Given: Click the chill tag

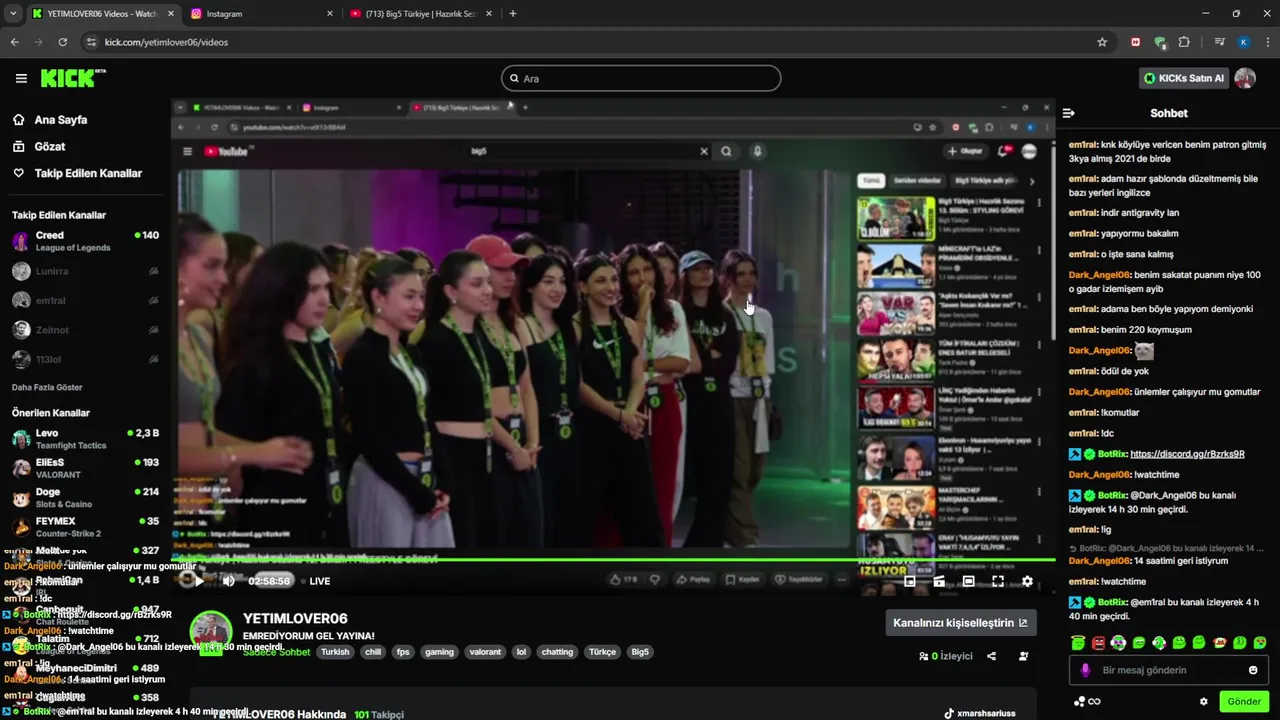Looking at the screenshot, I should point(373,652).
